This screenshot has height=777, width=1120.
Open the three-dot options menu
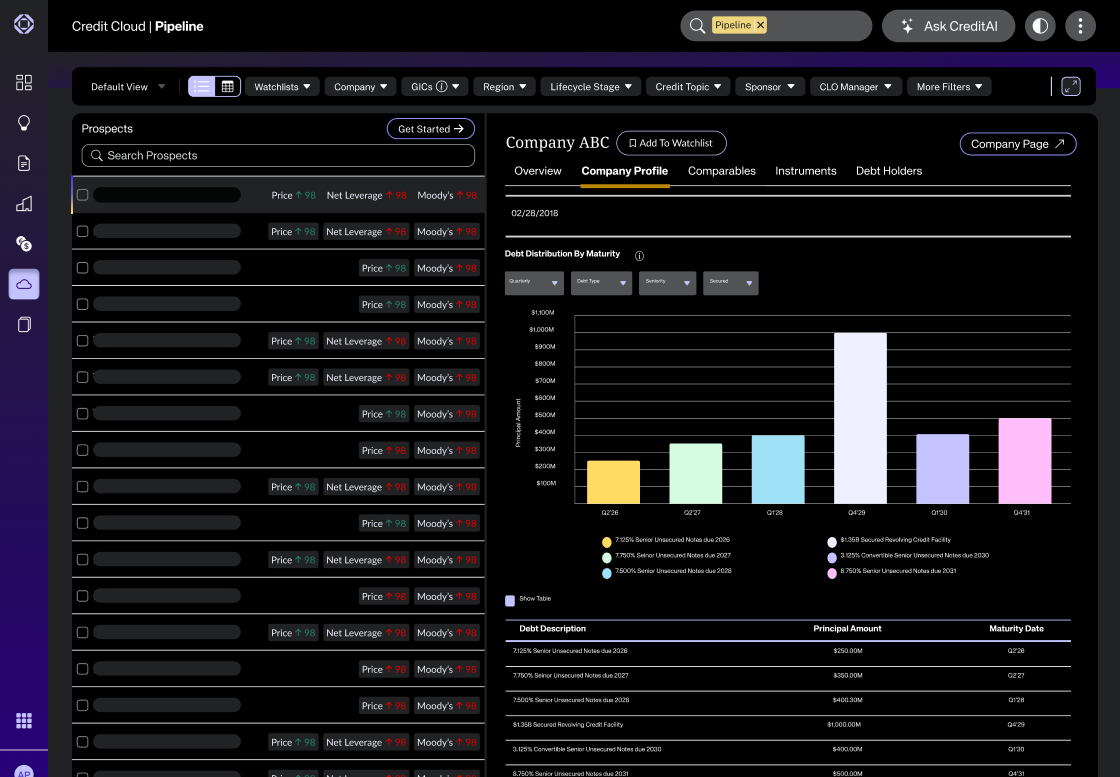[1080, 26]
